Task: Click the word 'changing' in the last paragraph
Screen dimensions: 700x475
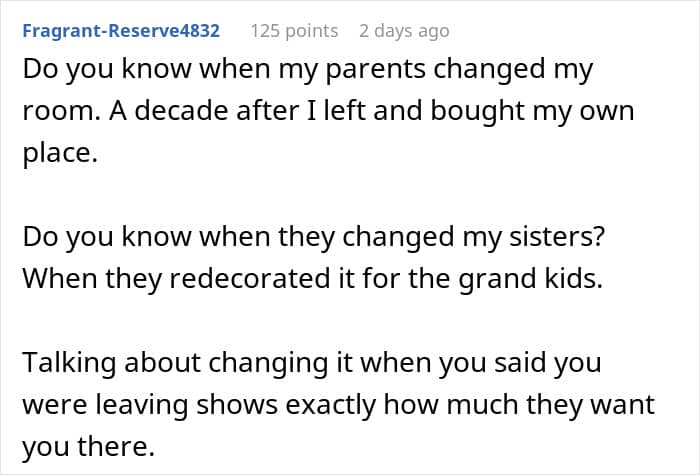Action: (x=268, y=363)
